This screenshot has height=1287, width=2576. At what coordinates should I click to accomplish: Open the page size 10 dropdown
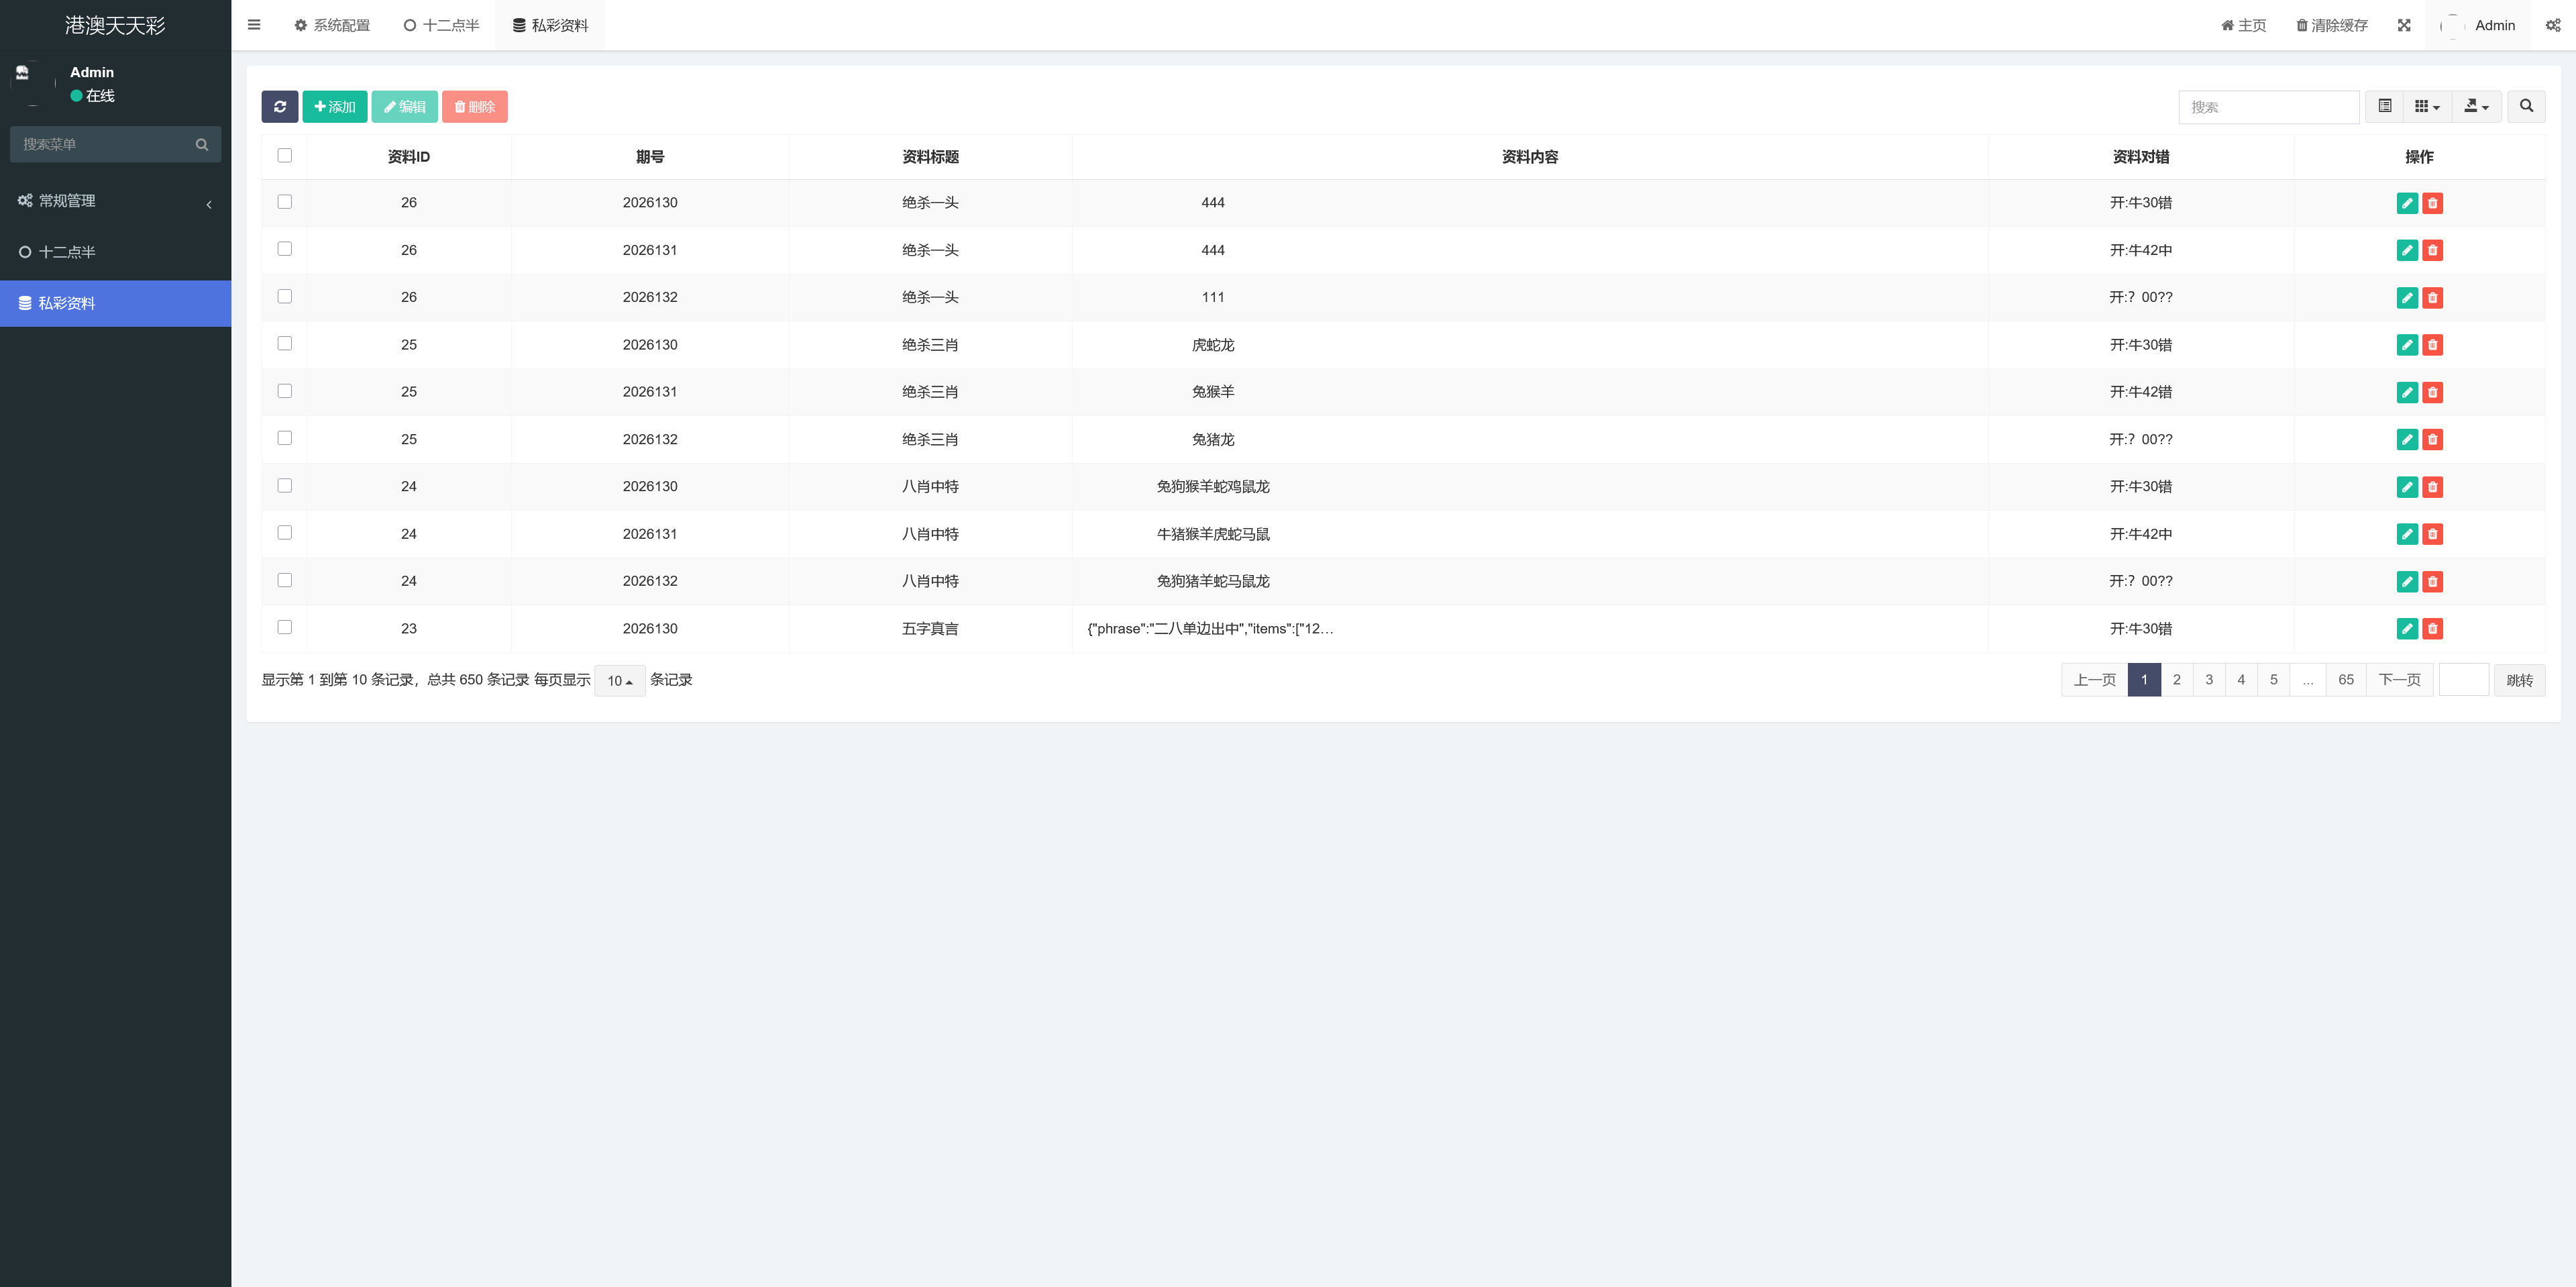click(x=620, y=681)
